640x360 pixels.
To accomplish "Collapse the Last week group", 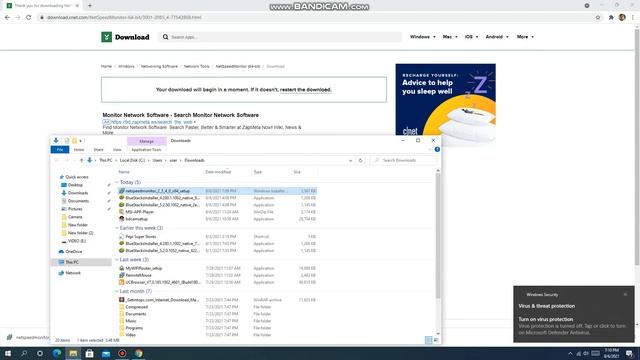I will (117, 260).
